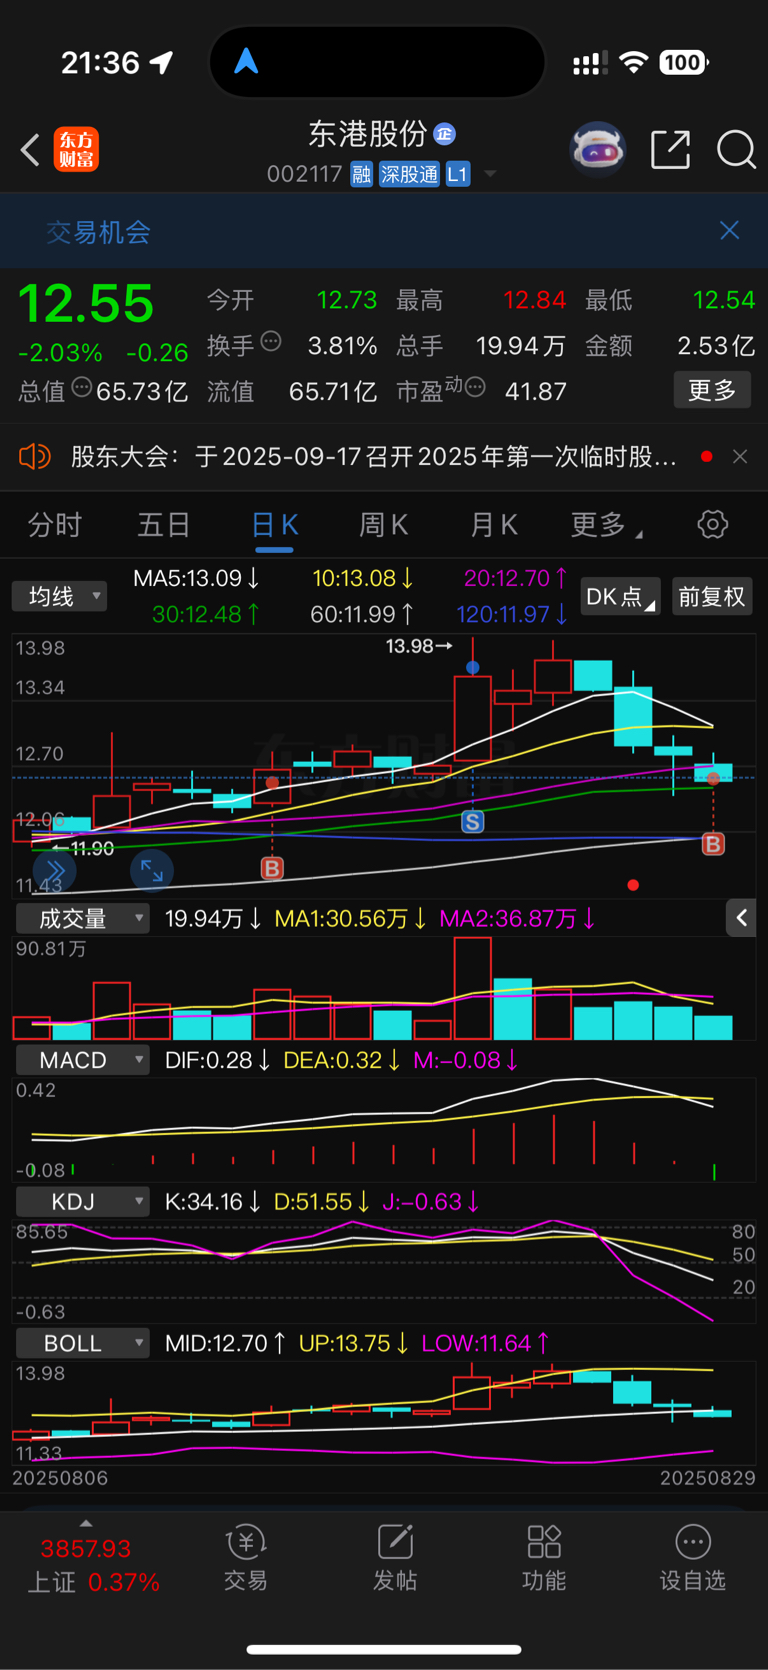The width and height of the screenshot is (768, 1670).
Task: Tap the 总值 info icon
Action: click(x=82, y=387)
